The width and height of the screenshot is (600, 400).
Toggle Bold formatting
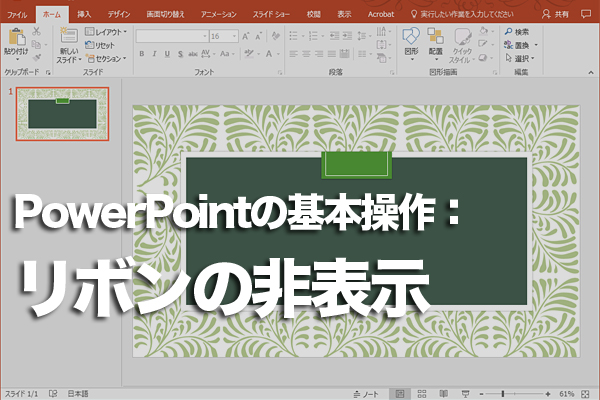tap(142, 54)
